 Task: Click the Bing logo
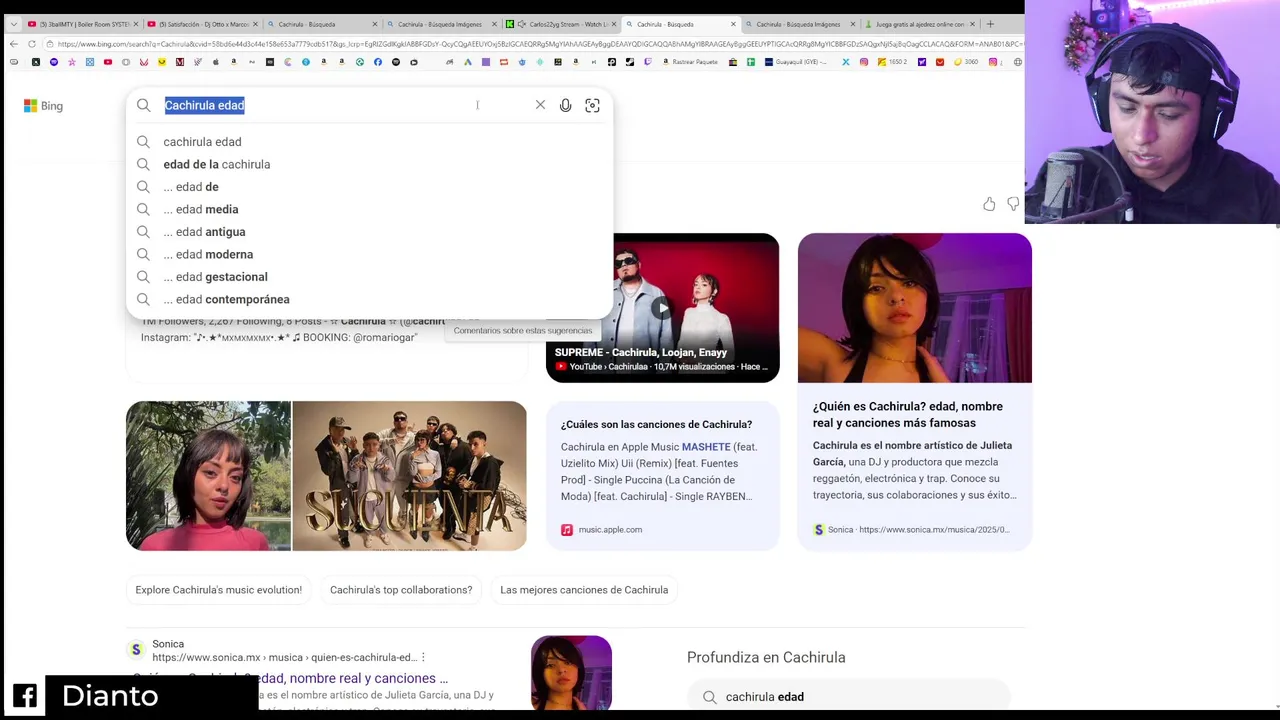tap(43, 106)
